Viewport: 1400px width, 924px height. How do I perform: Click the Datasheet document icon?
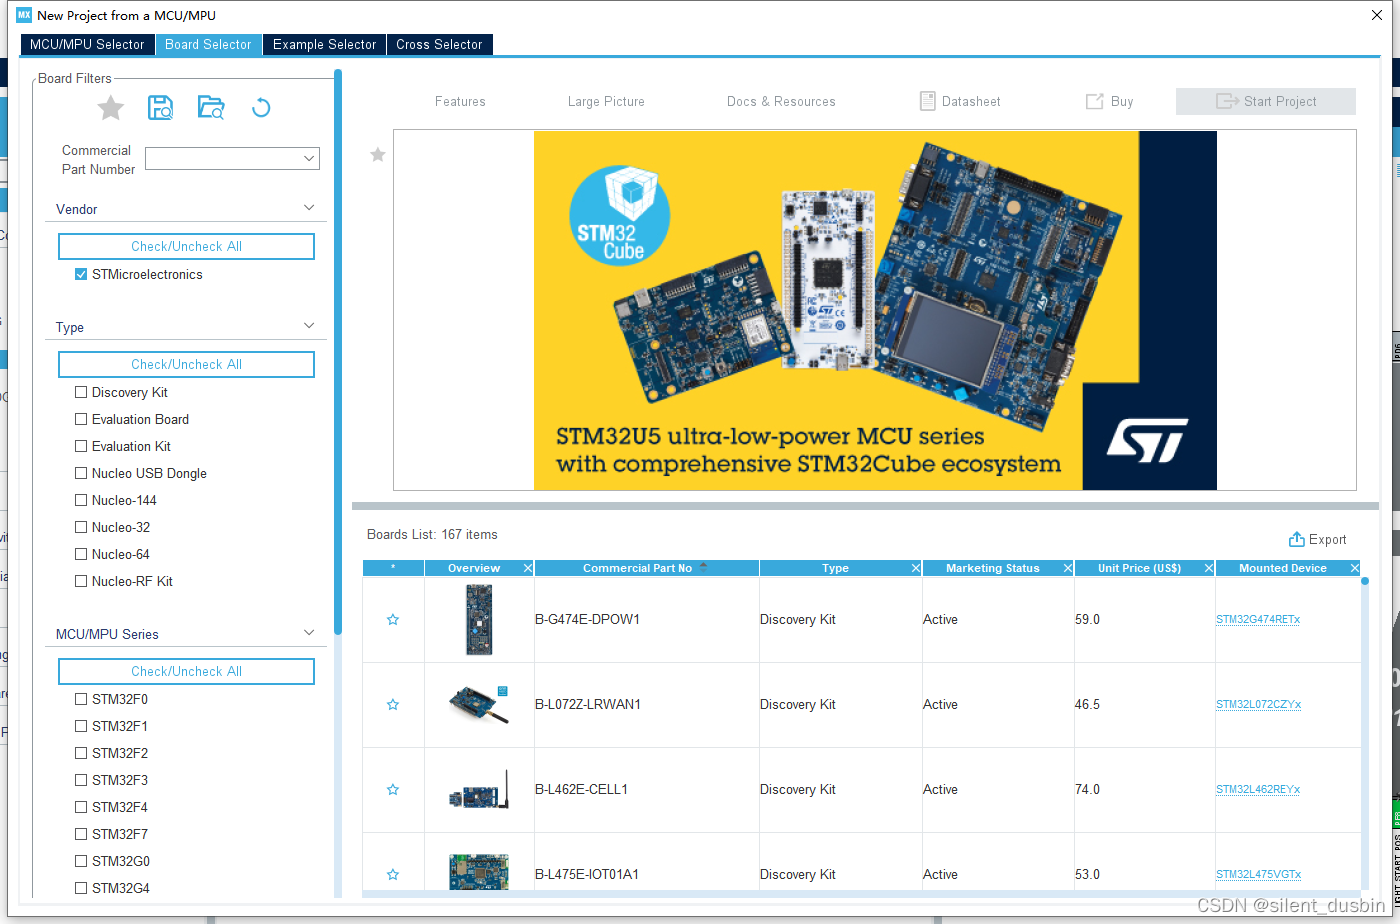click(927, 101)
